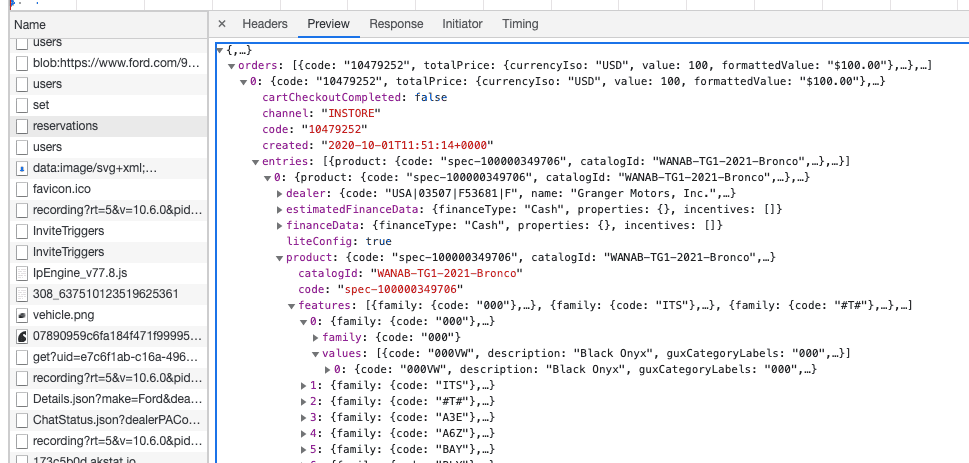The width and height of the screenshot is (969, 463).
Task: Select the ChatStatus.json request row
Action: tap(109, 420)
